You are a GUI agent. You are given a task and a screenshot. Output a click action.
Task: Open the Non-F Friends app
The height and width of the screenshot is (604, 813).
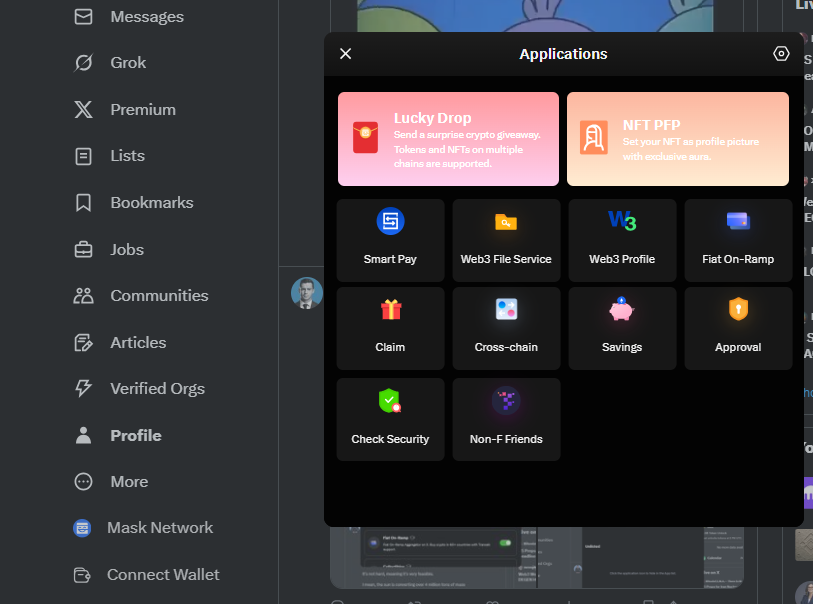point(506,419)
